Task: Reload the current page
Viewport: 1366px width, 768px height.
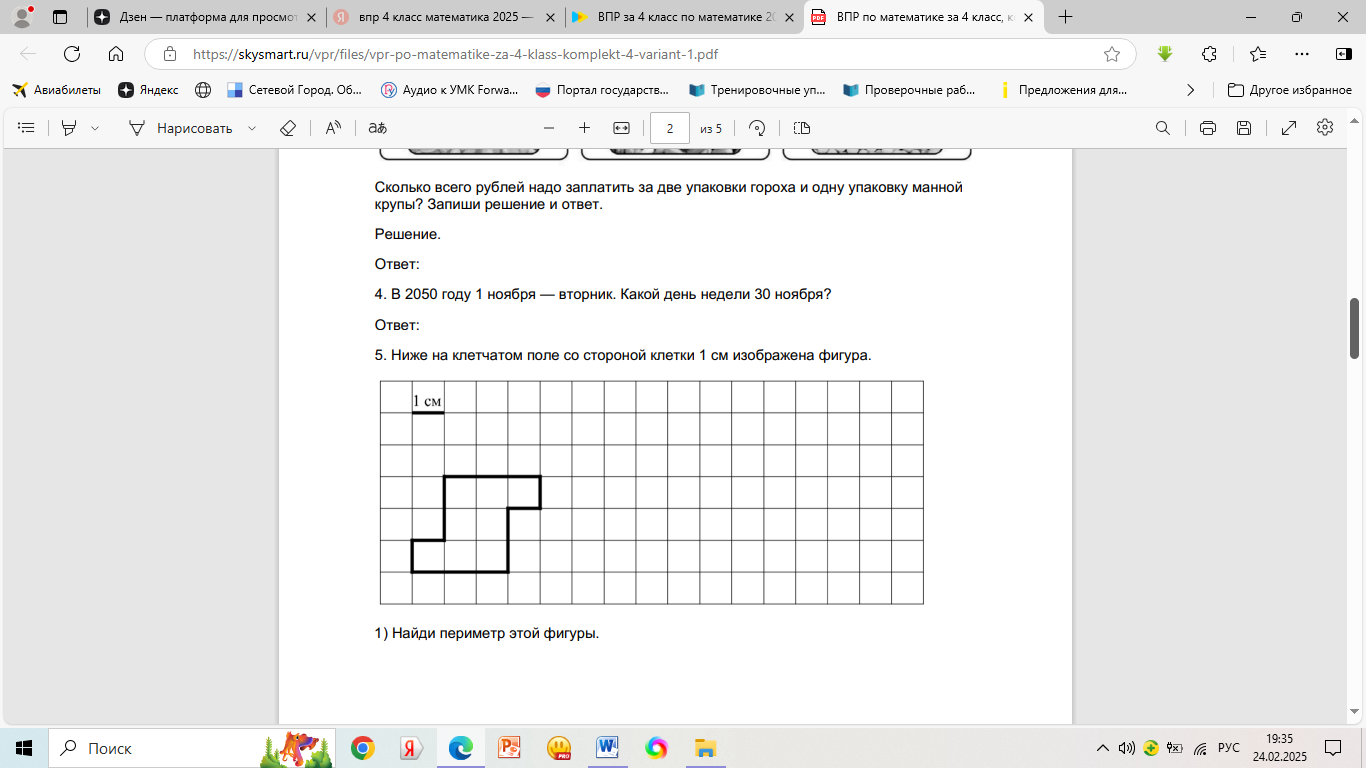Action: pos(72,54)
